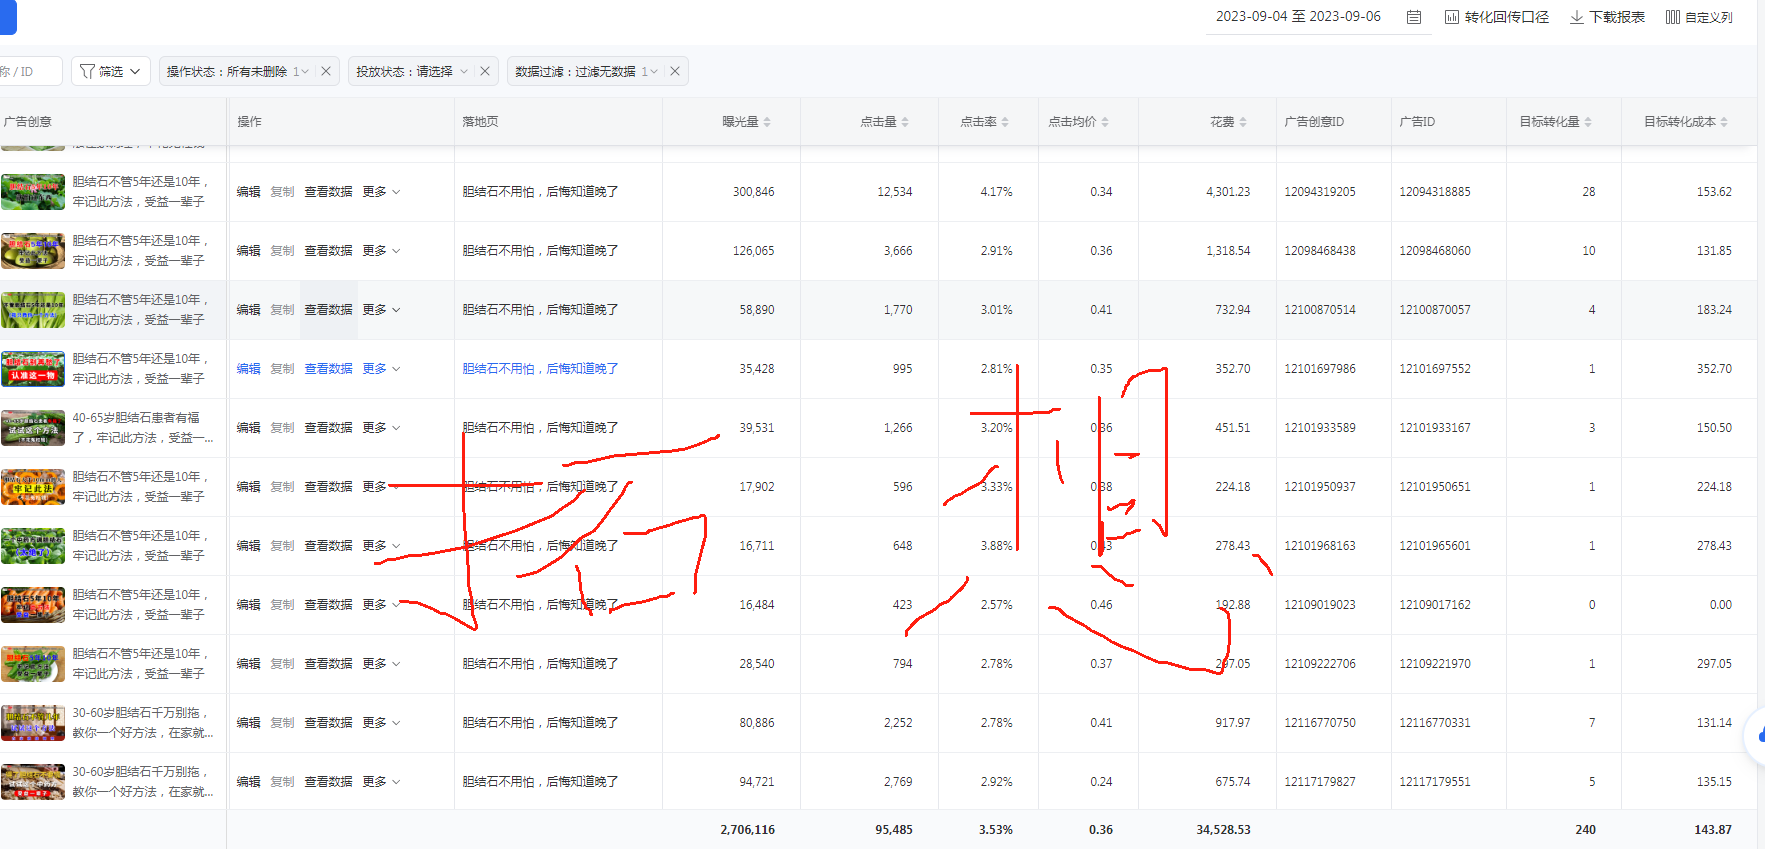Image resolution: width=1765 pixels, height=849 pixels.
Task: Open creative thumbnail in row 12101697552
Action: [33, 369]
